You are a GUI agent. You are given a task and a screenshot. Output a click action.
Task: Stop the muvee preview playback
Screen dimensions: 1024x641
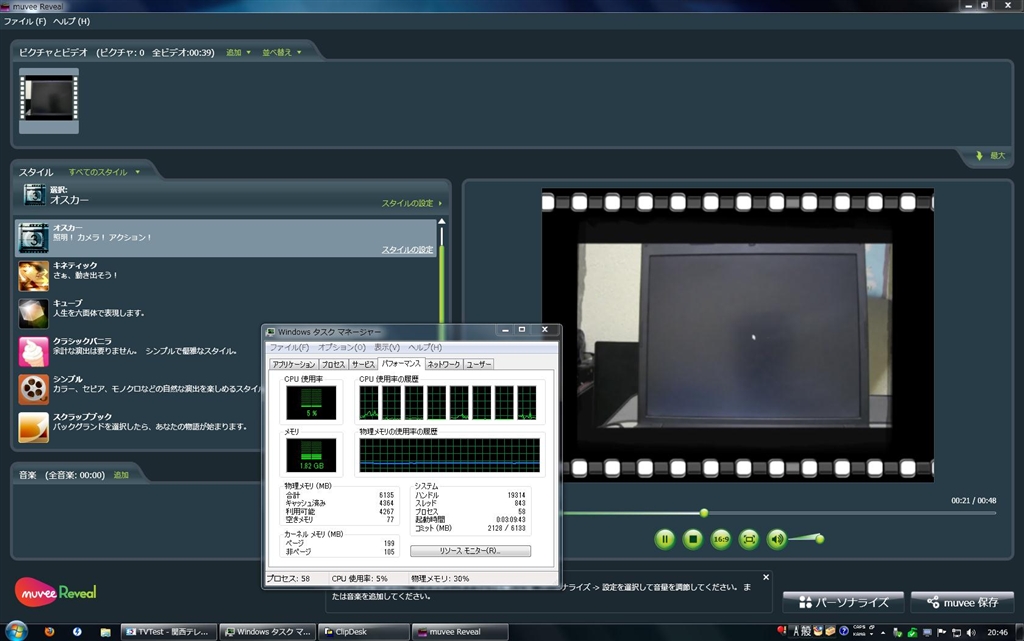point(692,539)
